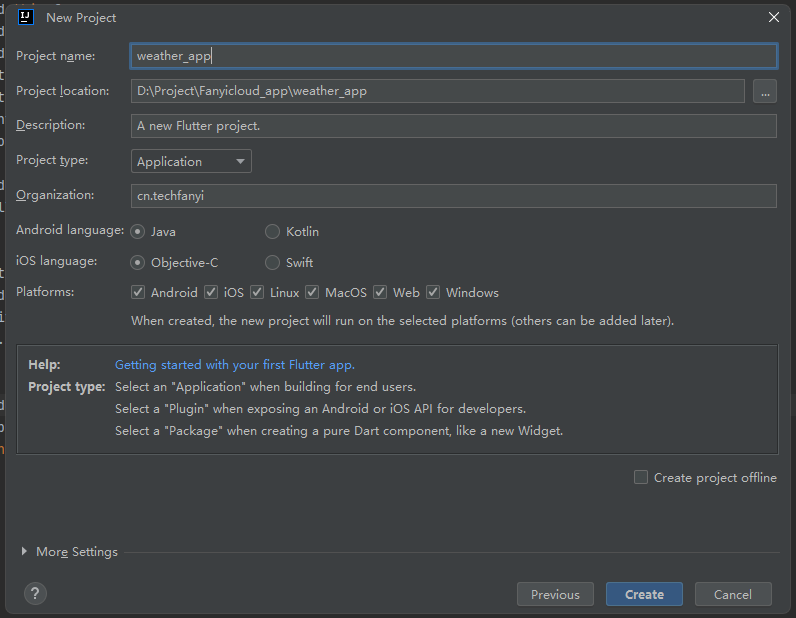Open Getting started with Flutter link
796x618 pixels.
click(235, 365)
